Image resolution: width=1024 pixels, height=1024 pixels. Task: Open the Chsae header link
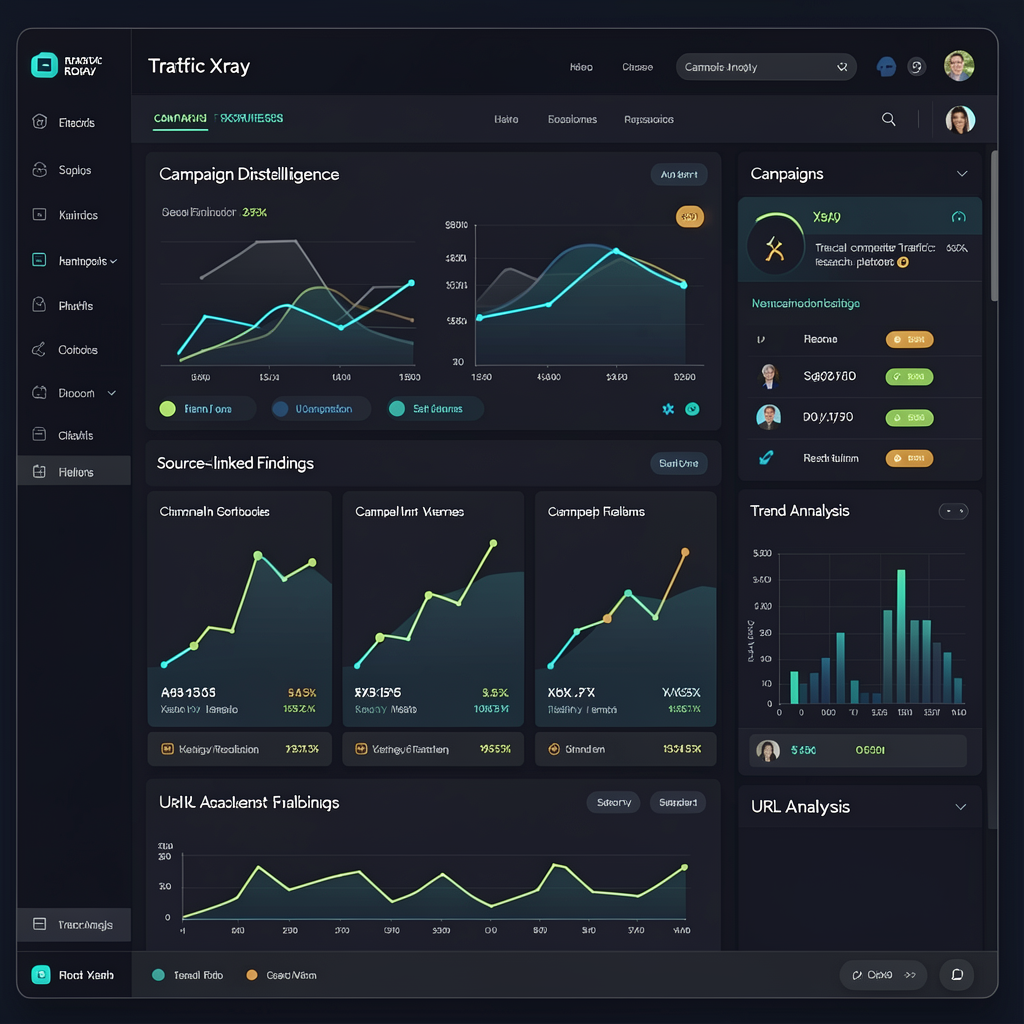point(637,67)
